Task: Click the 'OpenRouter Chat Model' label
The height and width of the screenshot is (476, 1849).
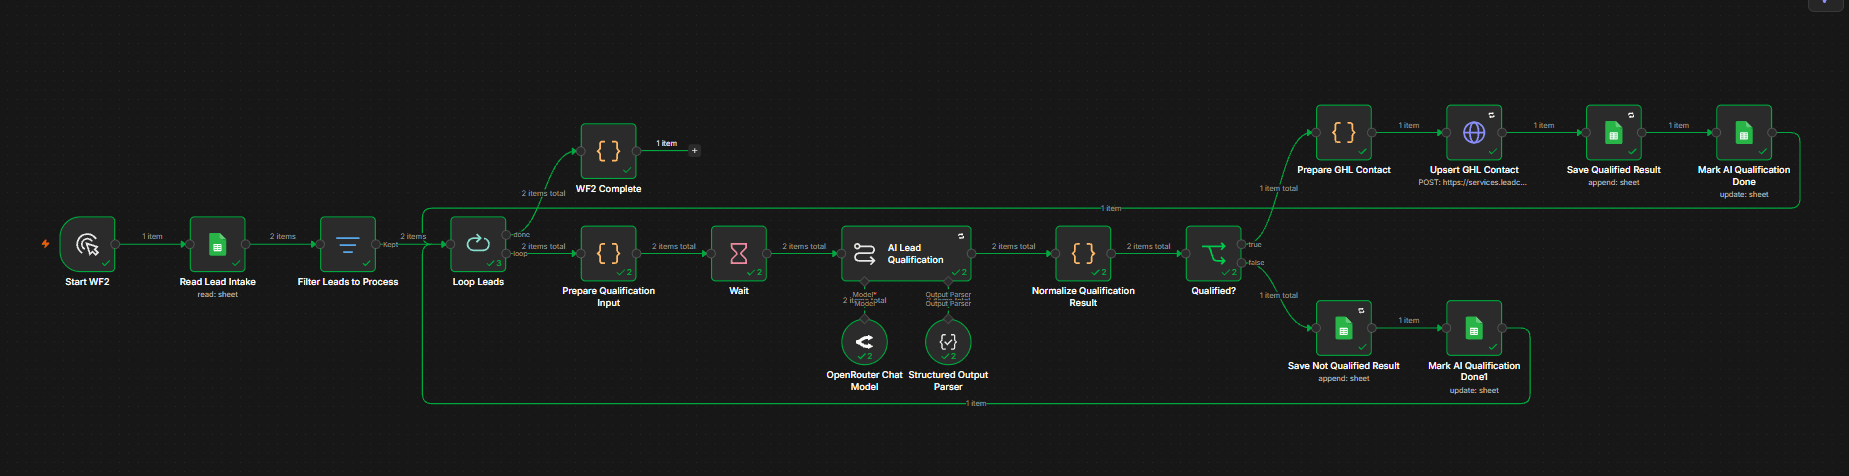Action: pyautogui.click(x=864, y=381)
